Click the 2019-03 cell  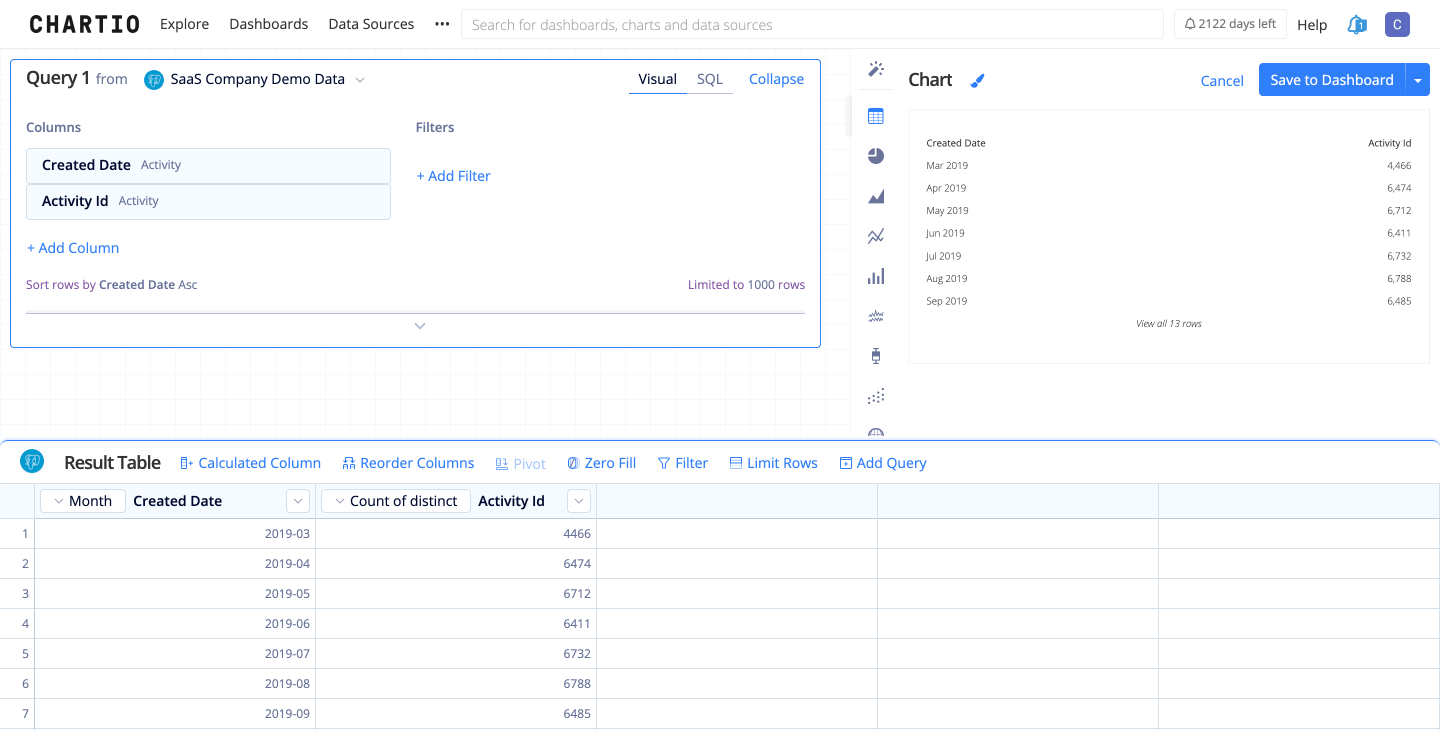(175, 534)
